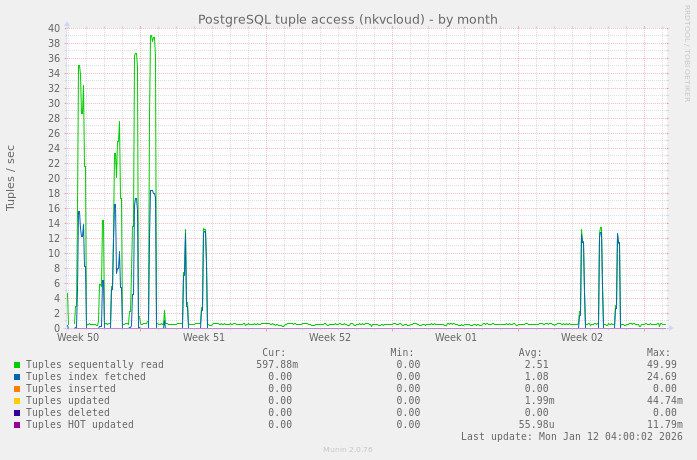Click the Last update timestamp text
This screenshot has width=697, height=460.
tap(572, 436)
